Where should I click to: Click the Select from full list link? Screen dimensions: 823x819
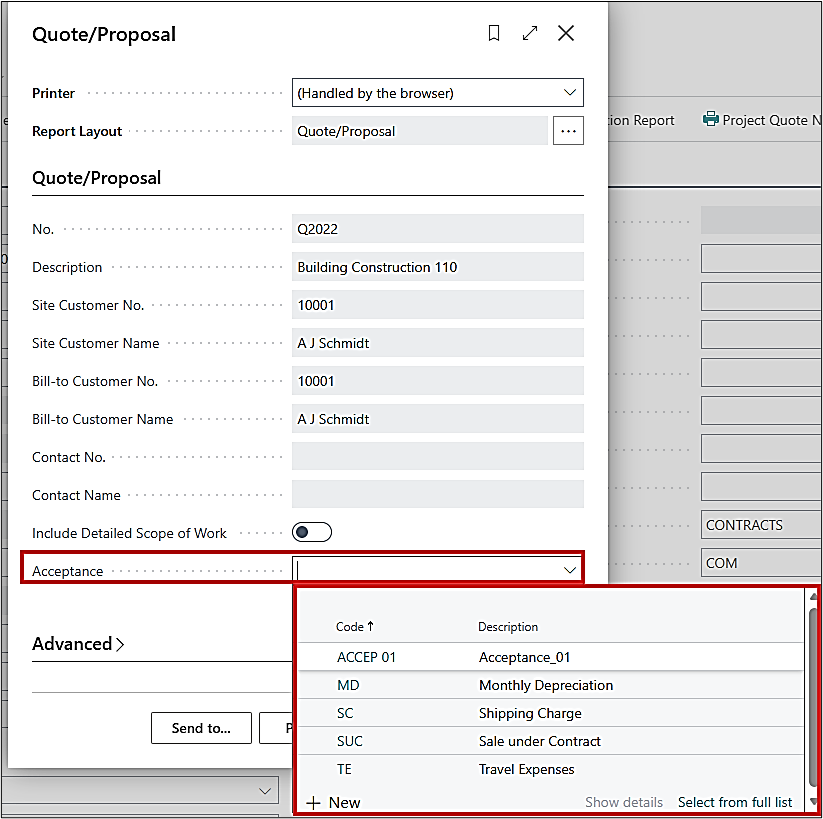(734, 802)
